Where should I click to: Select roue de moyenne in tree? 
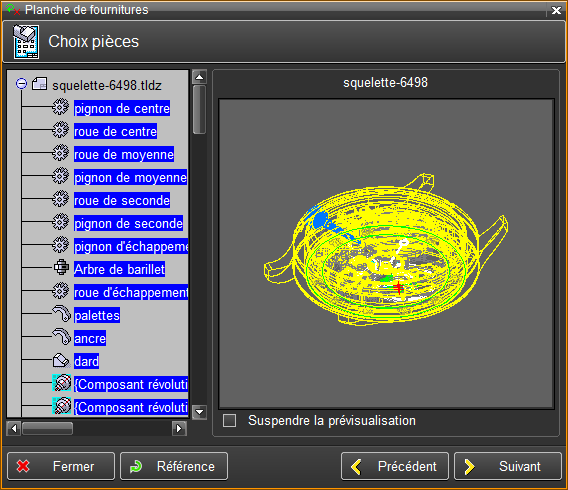click(x=124, y=154)
